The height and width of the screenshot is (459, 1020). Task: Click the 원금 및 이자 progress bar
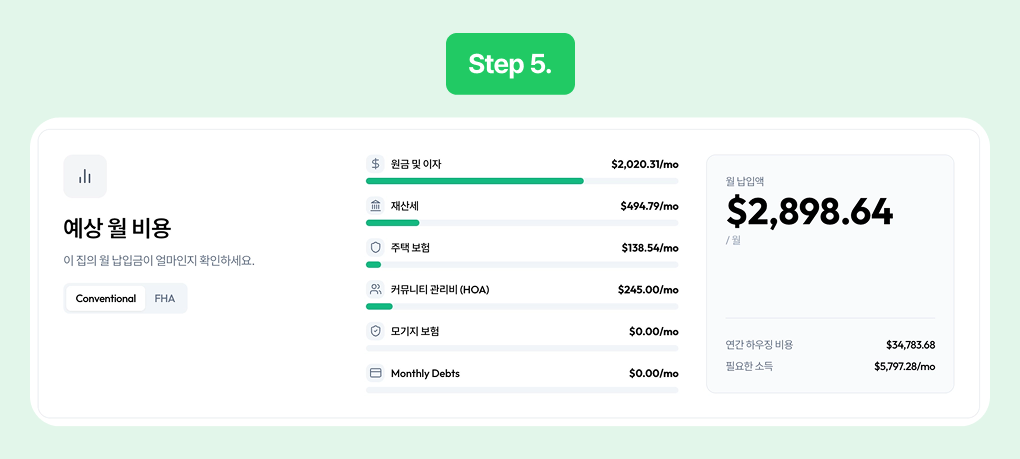click(x=522, y=181)
